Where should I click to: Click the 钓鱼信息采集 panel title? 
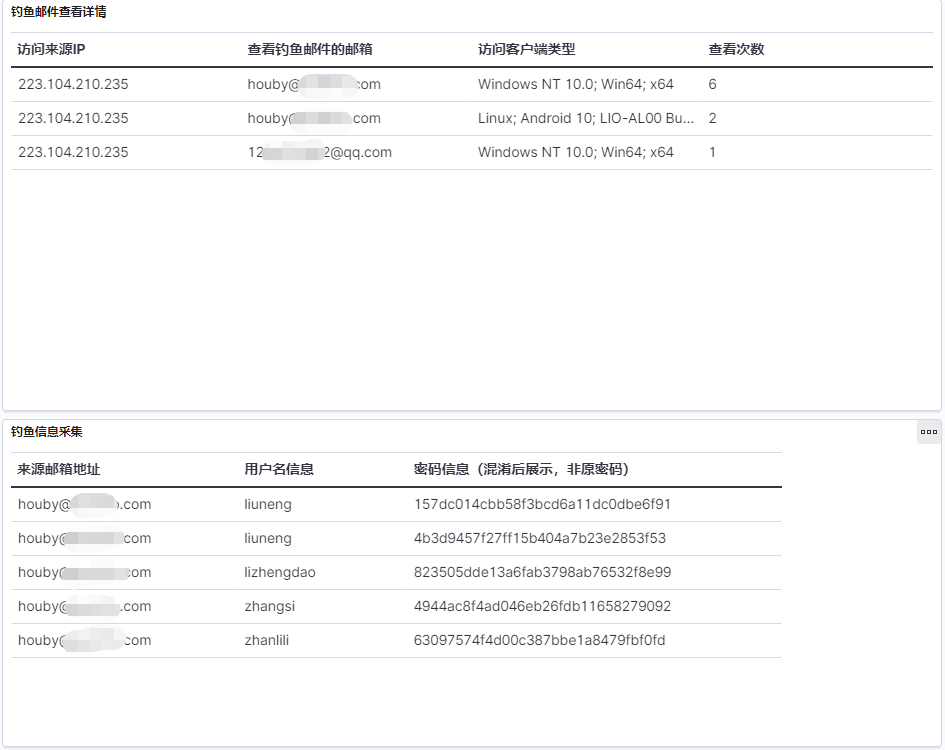(46, 432)
